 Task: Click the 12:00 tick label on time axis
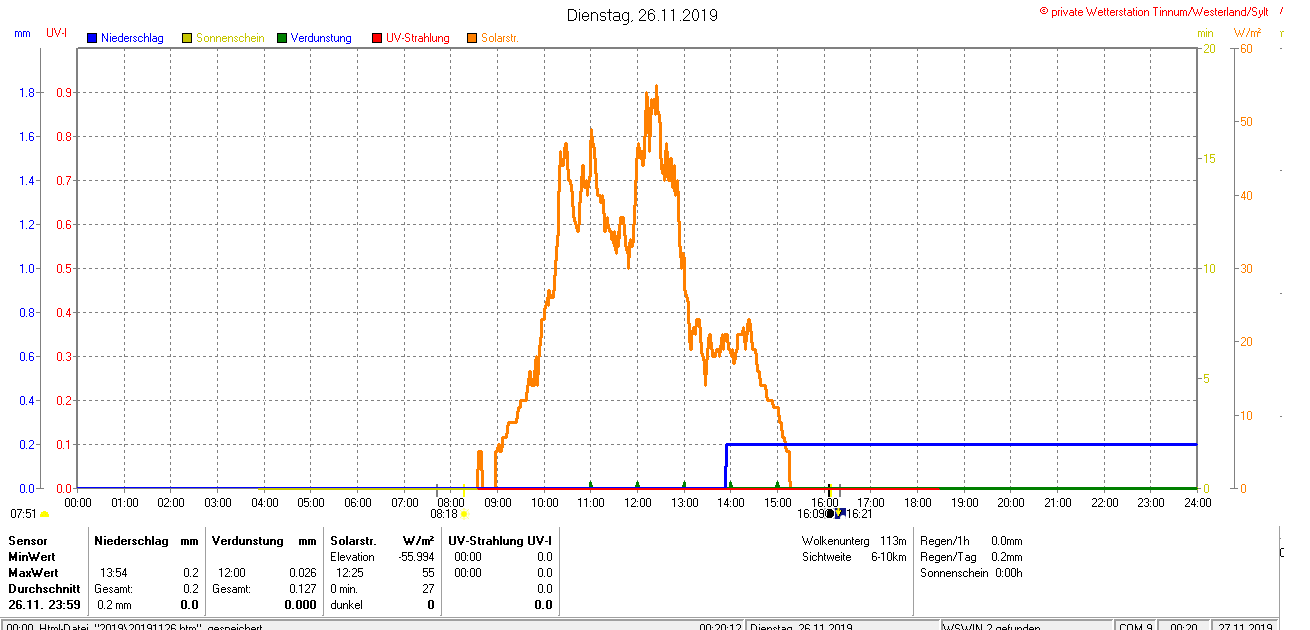(637, 502)
